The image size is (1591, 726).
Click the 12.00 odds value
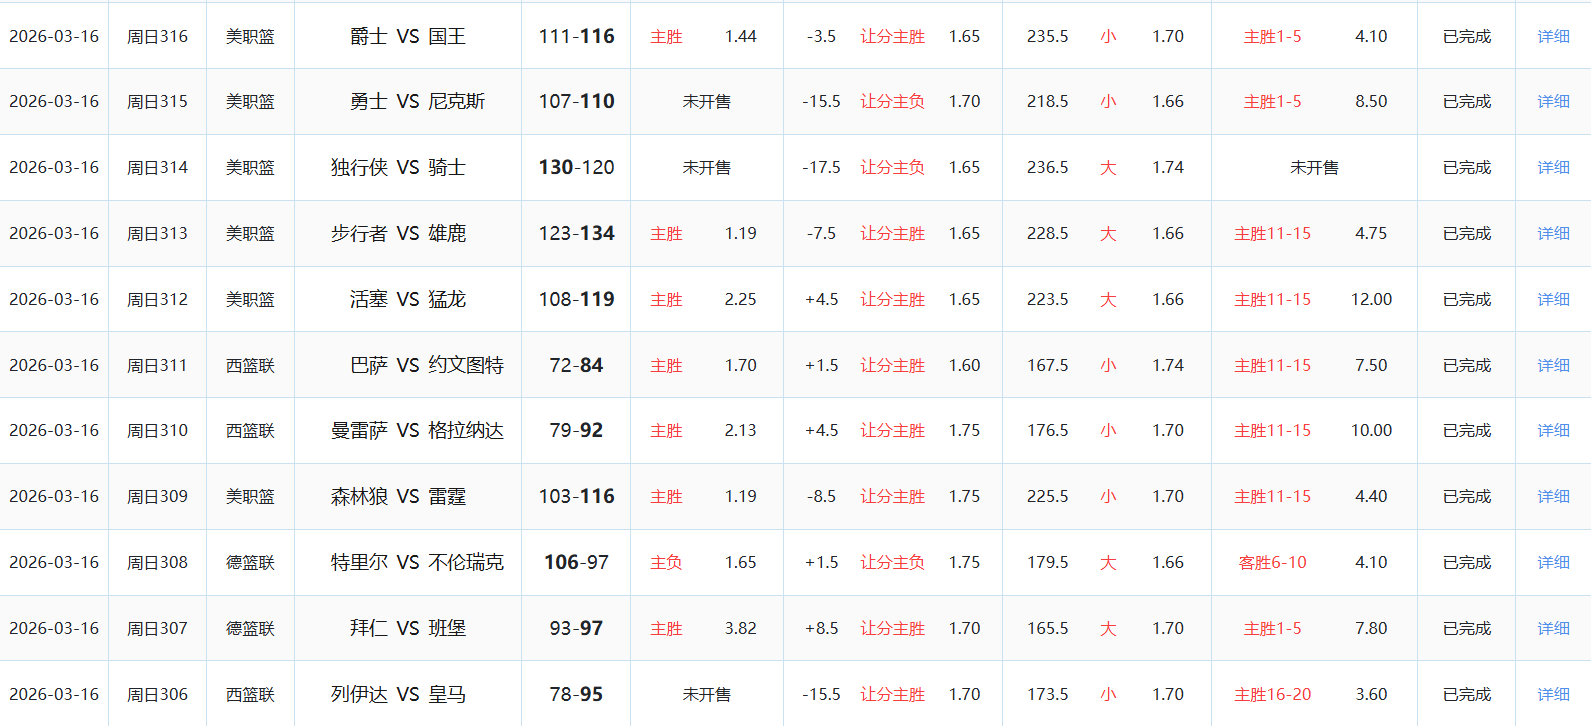click(1371, 299)
